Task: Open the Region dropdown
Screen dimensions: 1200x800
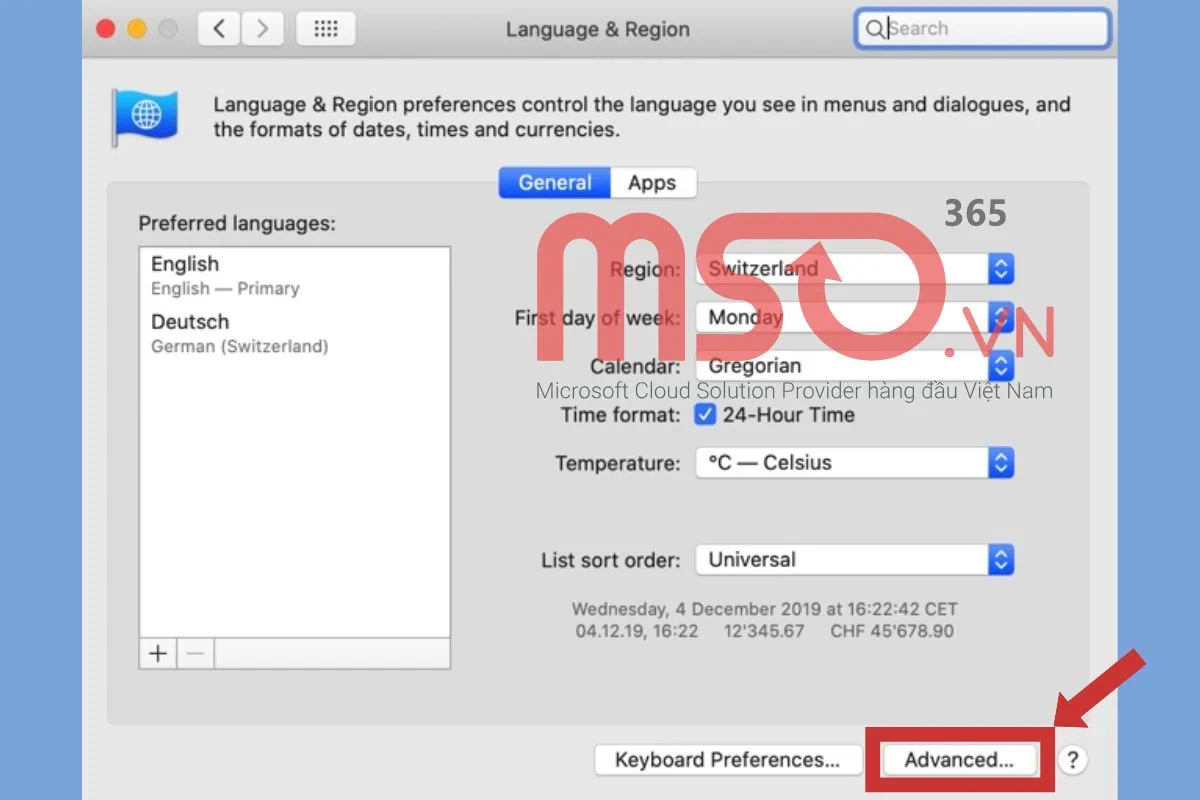Action: pos(855,269)
